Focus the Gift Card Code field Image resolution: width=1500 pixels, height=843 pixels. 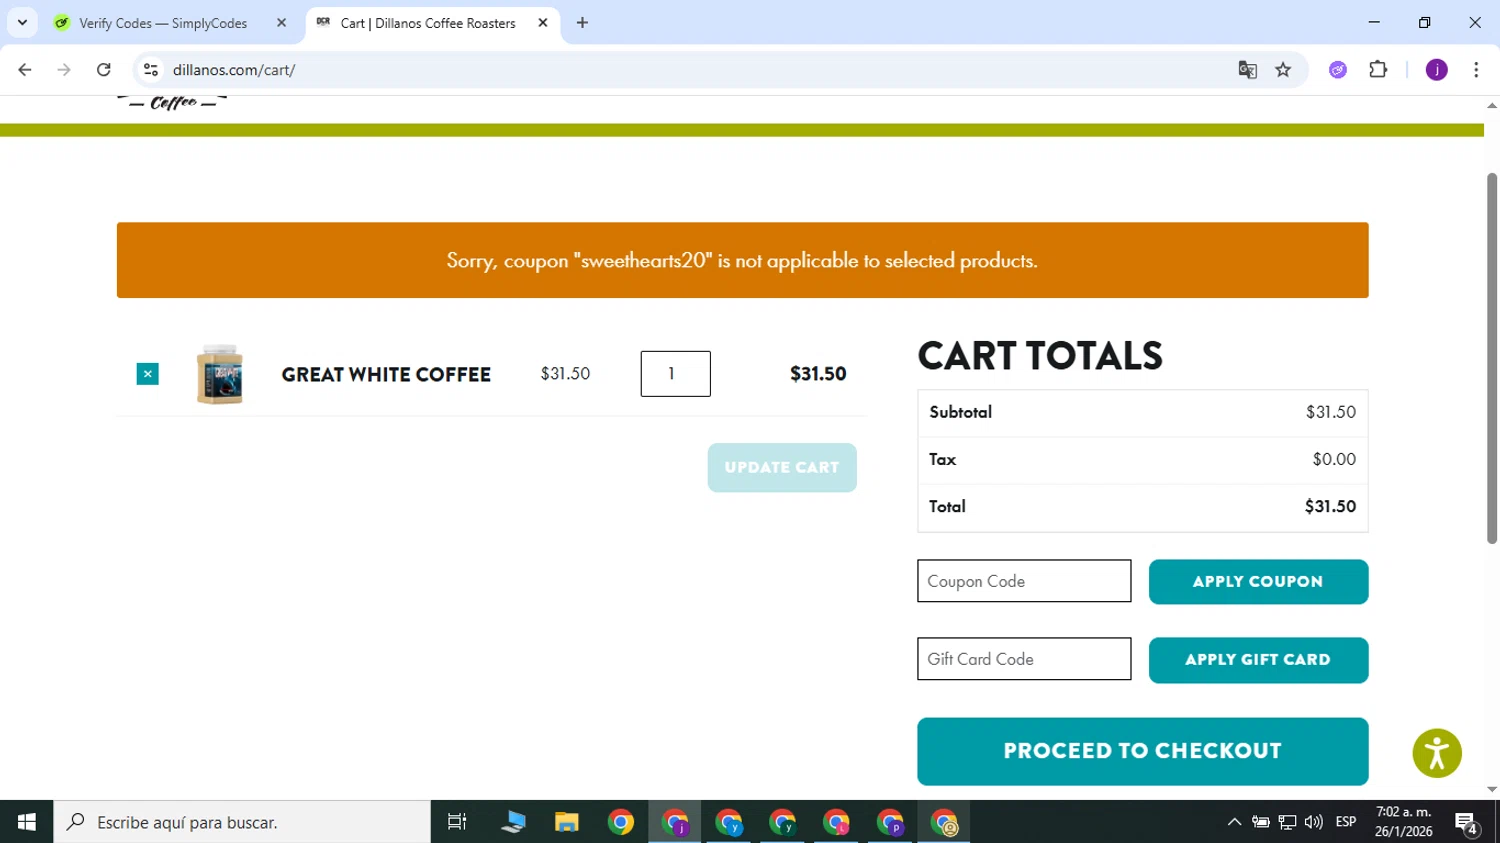(x=1024, y=659)
